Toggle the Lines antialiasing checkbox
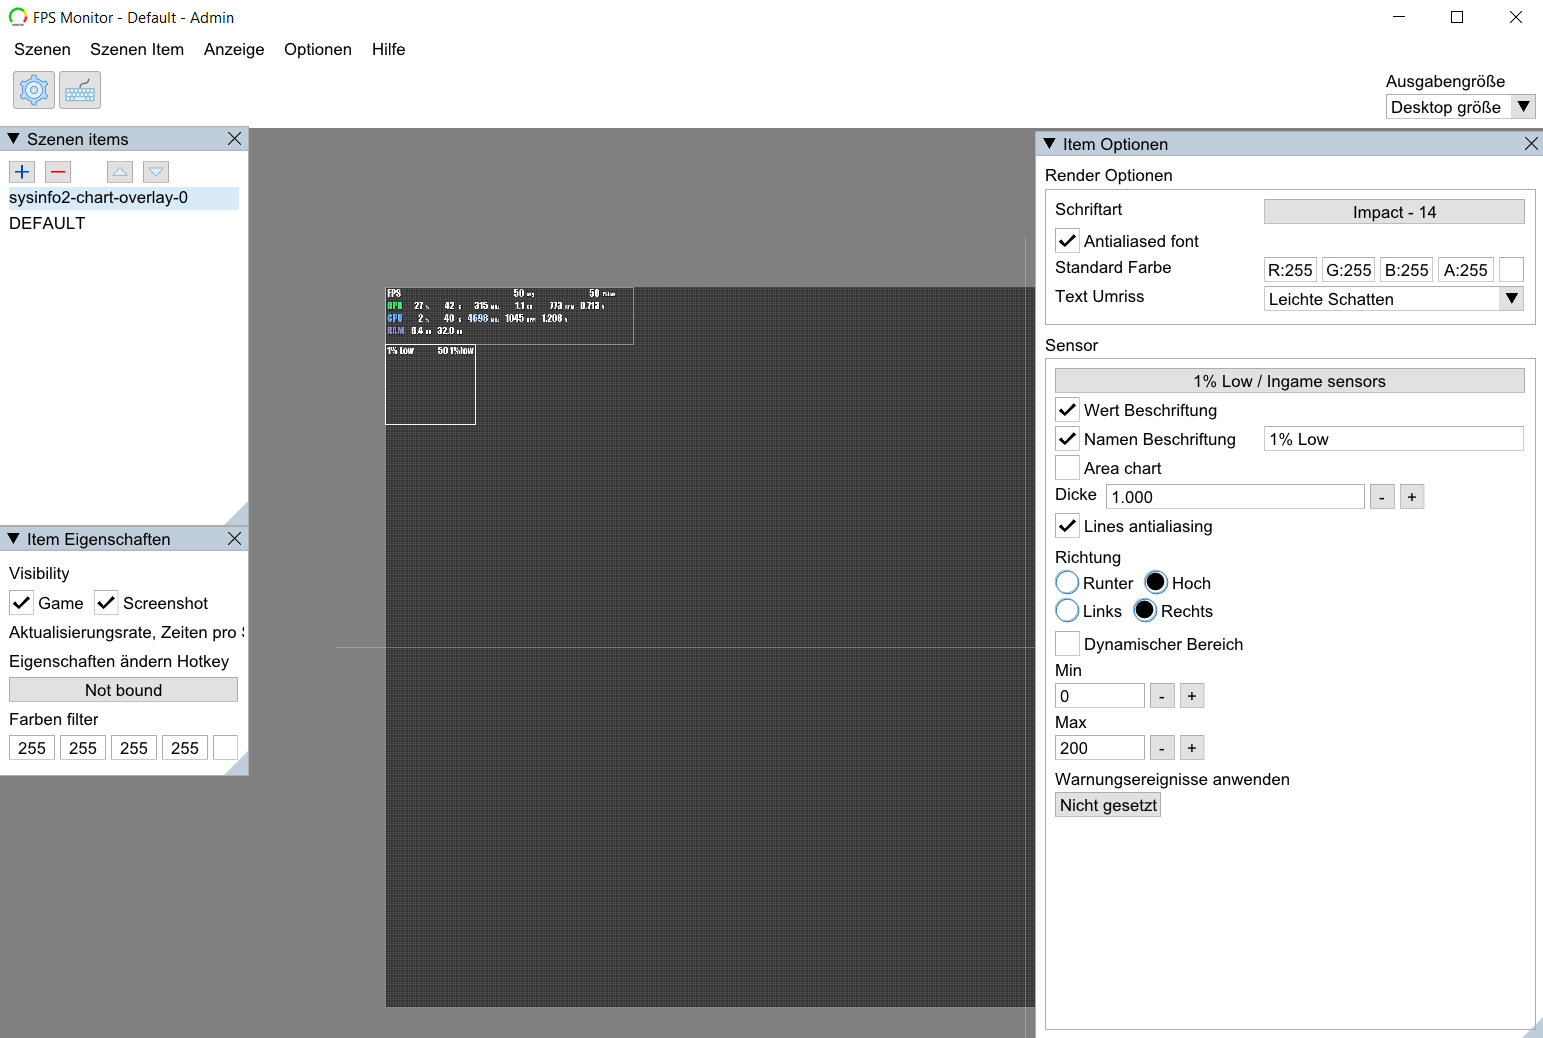This screenshot has width=1543, height=1038. pyautogui.click(x=1067, y=526)
